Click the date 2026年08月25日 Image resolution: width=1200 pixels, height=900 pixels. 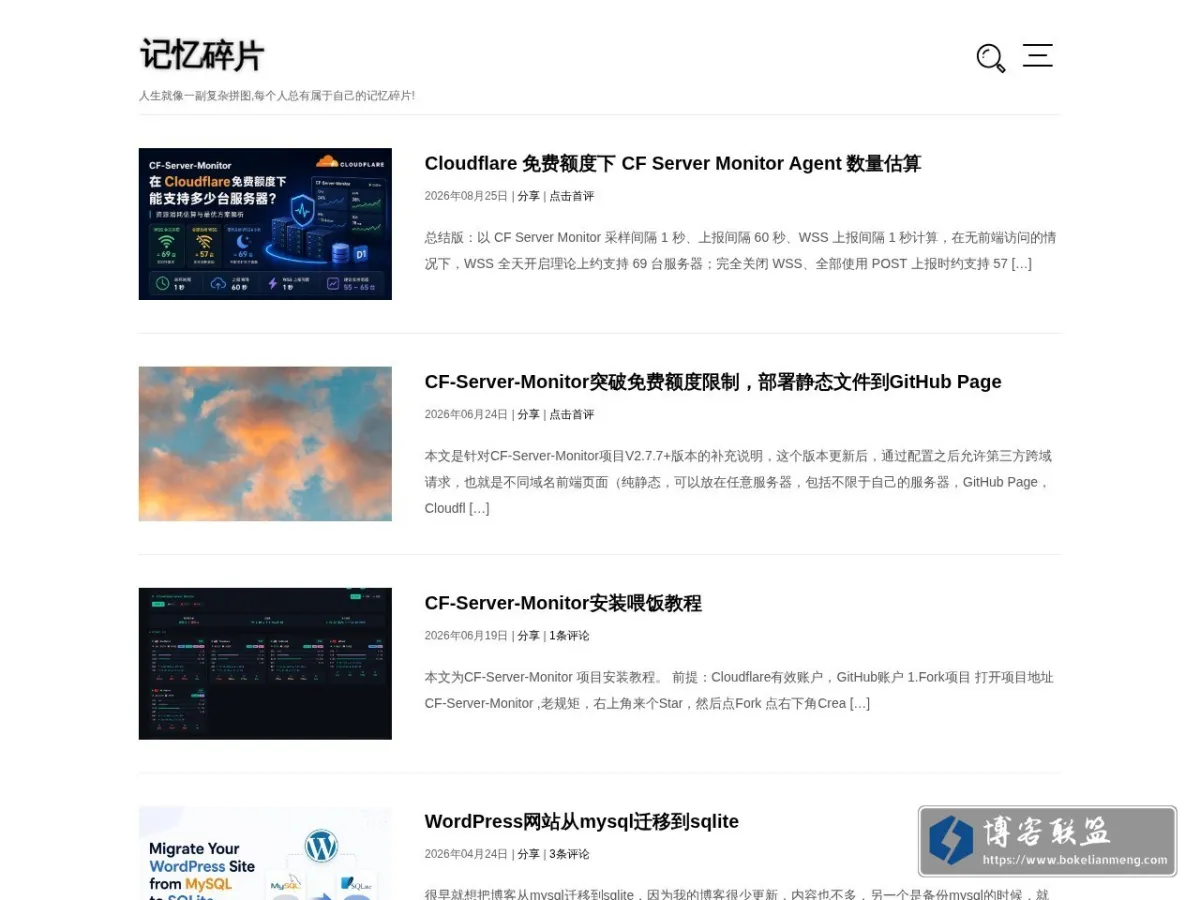point(466,196)
